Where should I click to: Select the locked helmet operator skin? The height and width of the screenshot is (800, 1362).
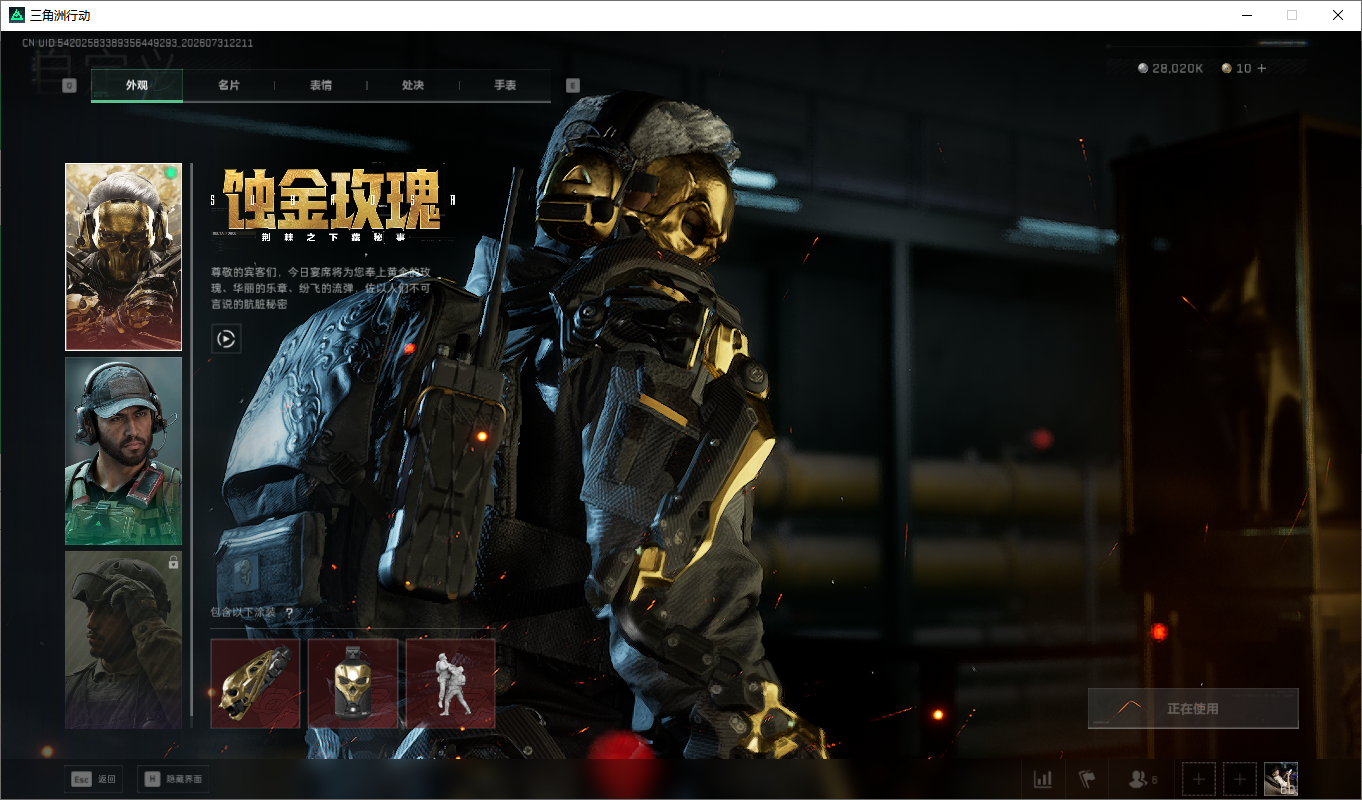[124, 640]
